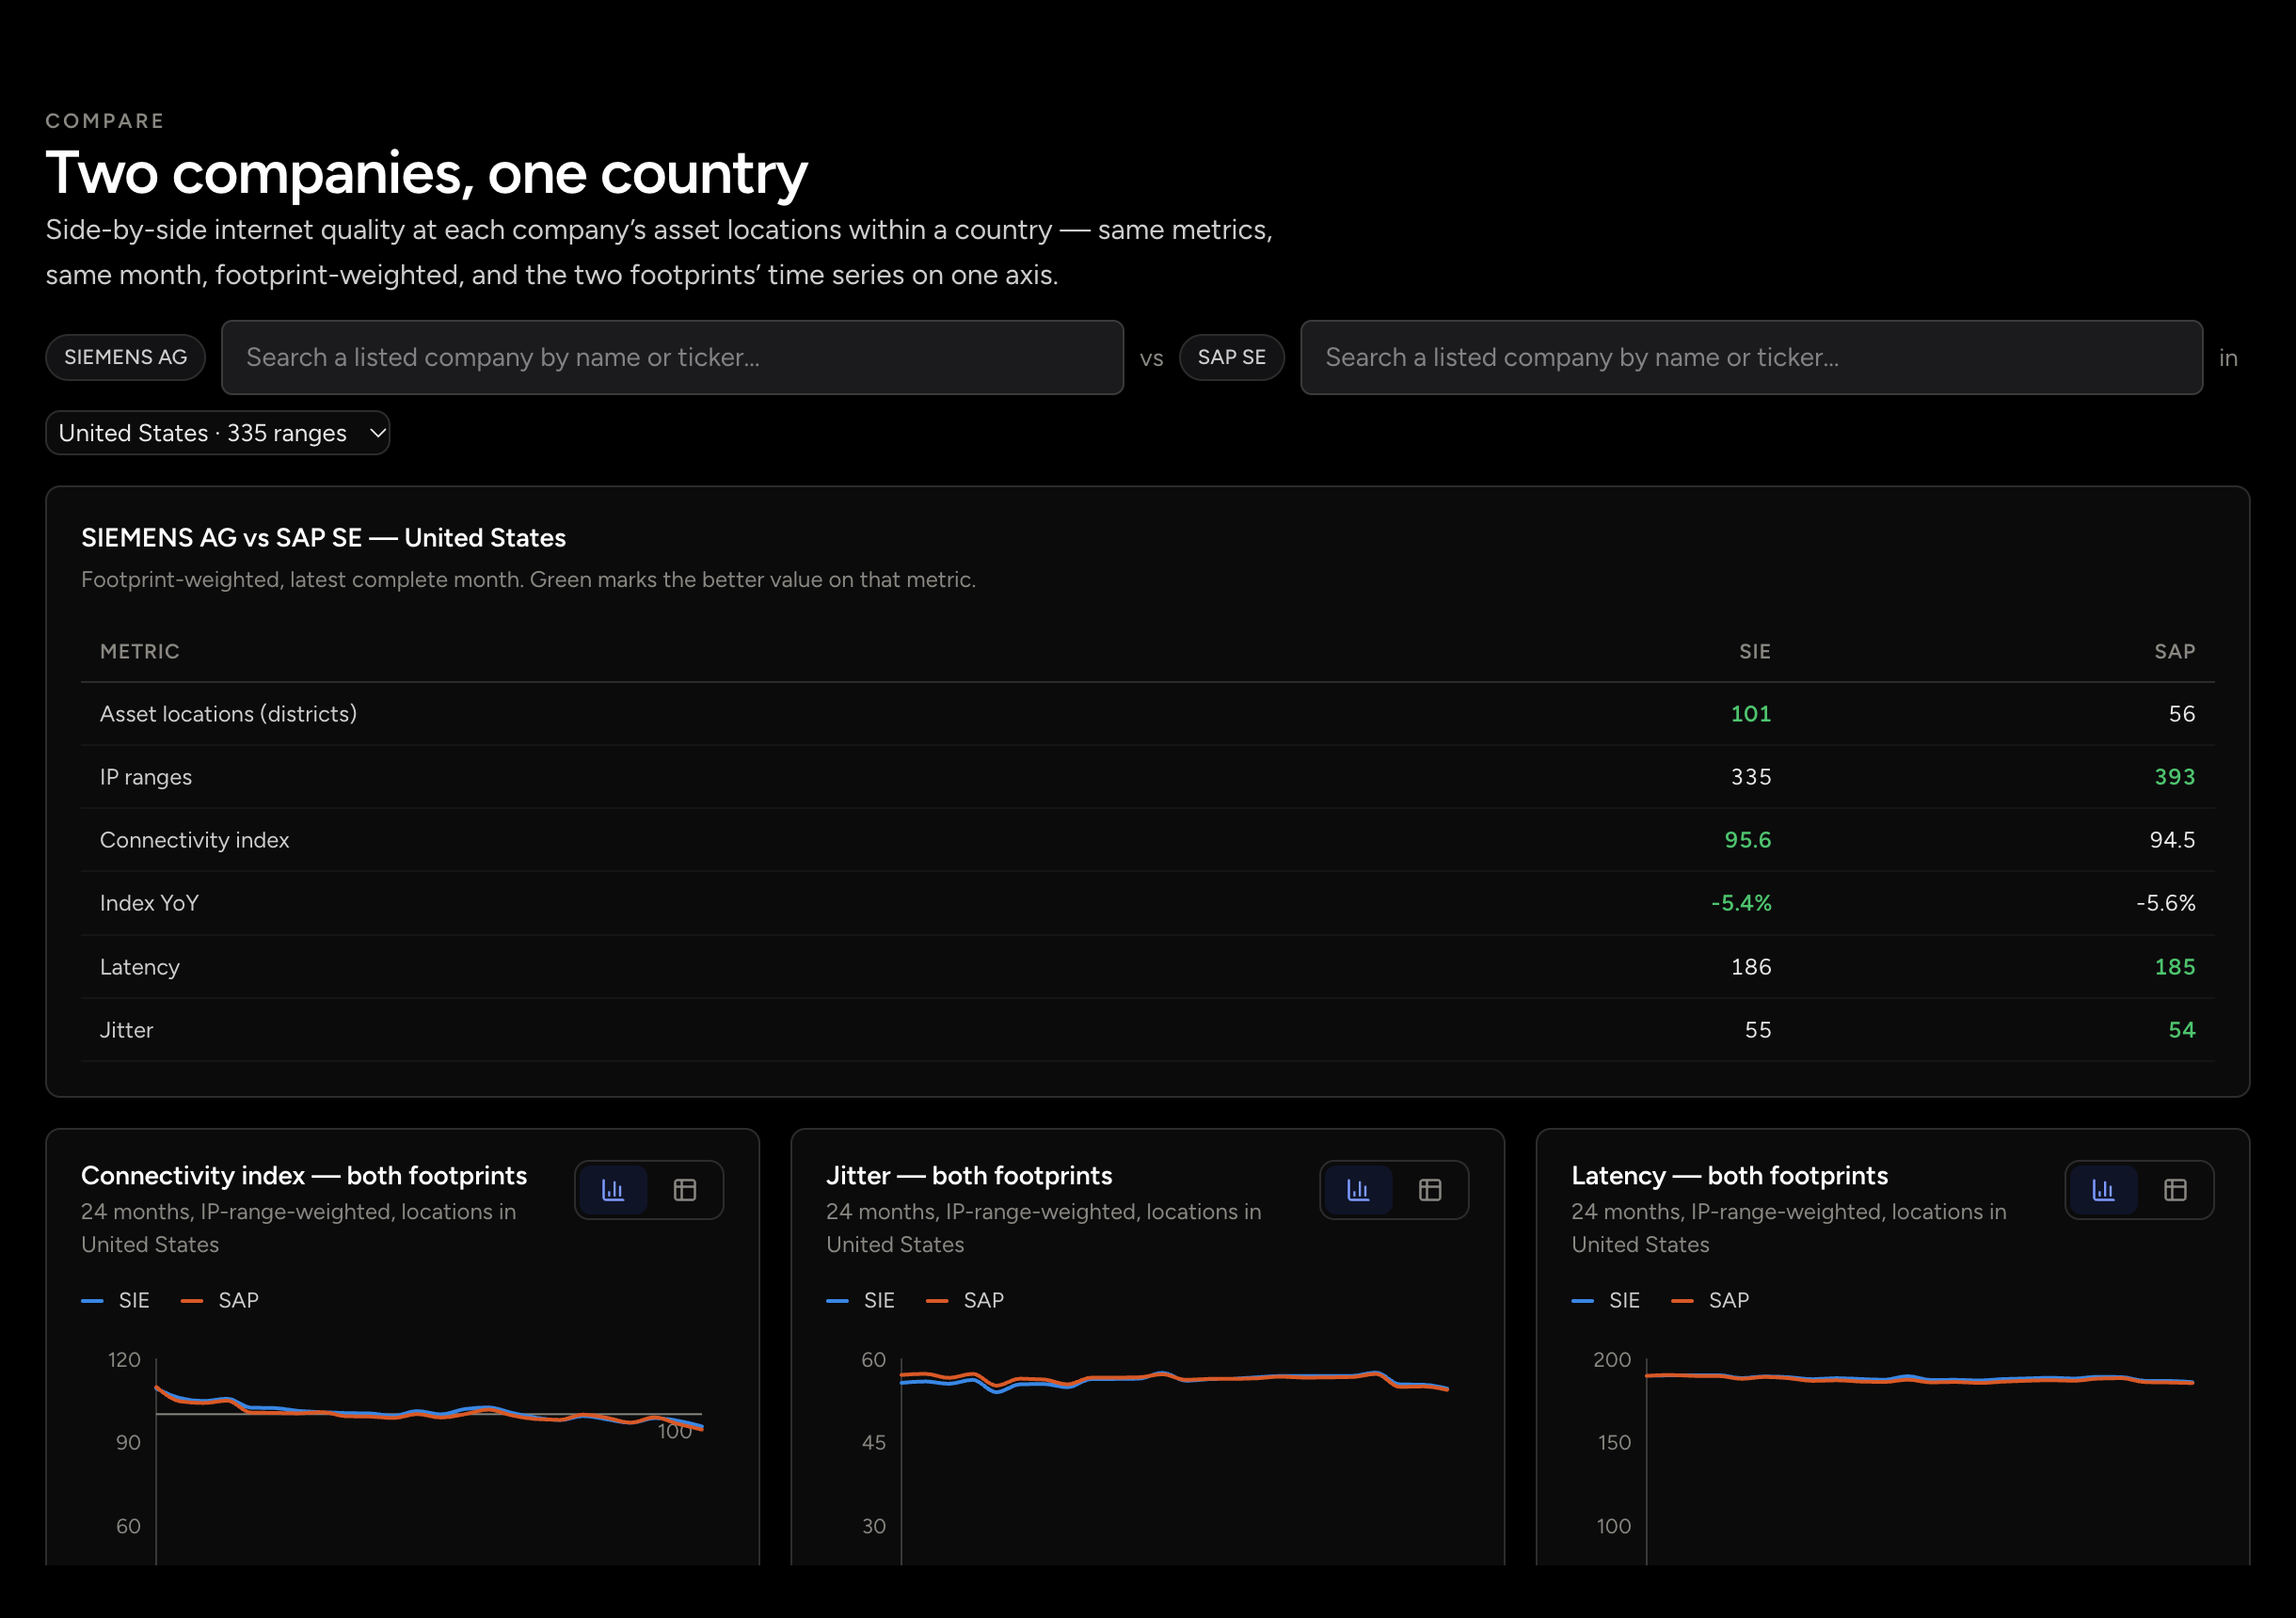This screenshot has width=2296, height=1618.
Task: Toggle SAP series in Latency legend
Action: pos(1710,1300)
